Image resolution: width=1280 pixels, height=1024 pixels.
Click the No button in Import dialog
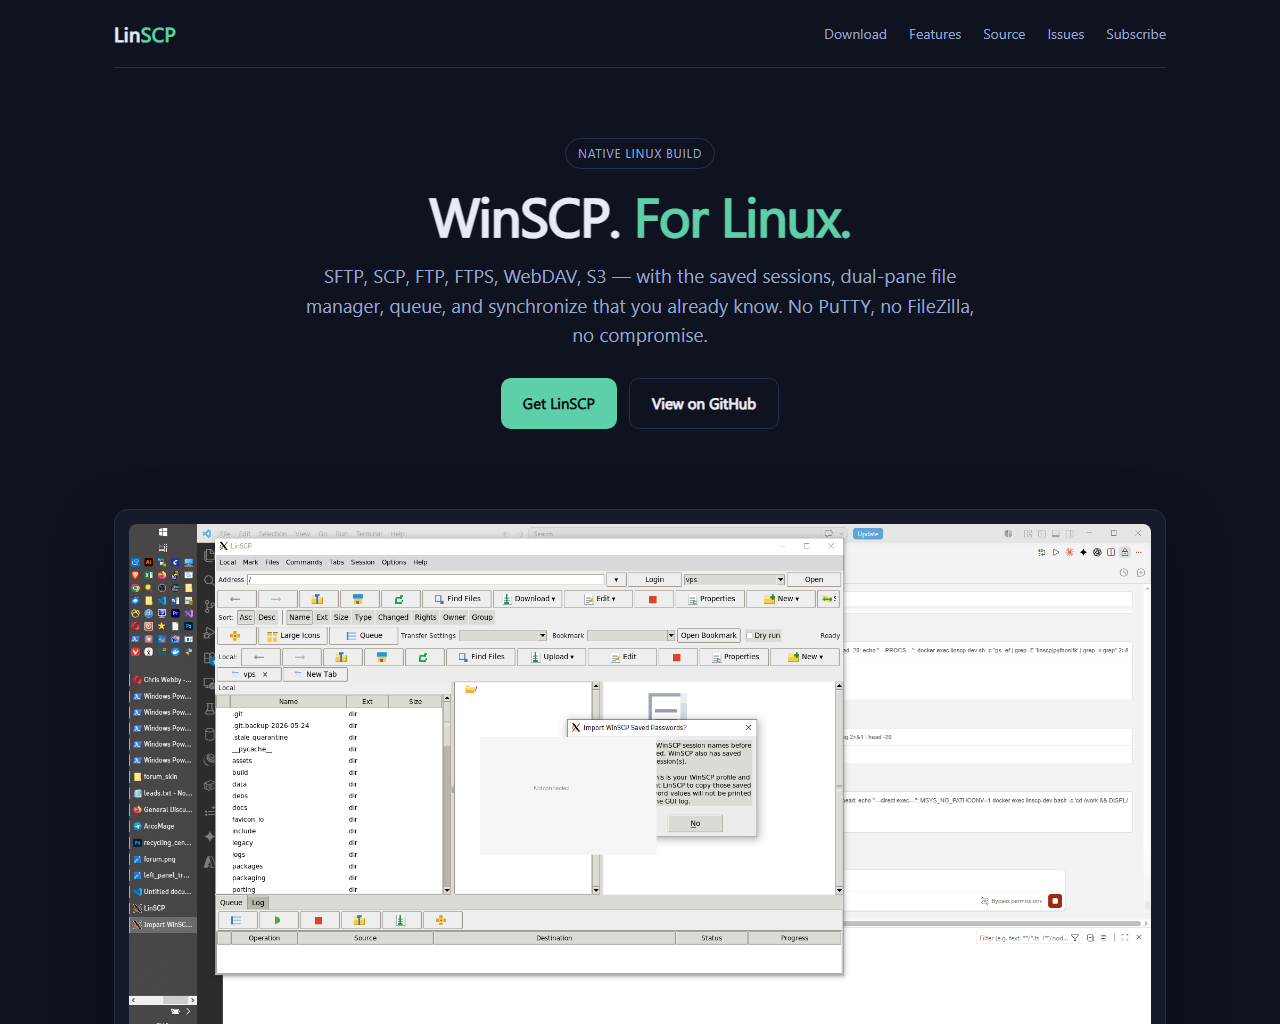(x=695, y=824)
